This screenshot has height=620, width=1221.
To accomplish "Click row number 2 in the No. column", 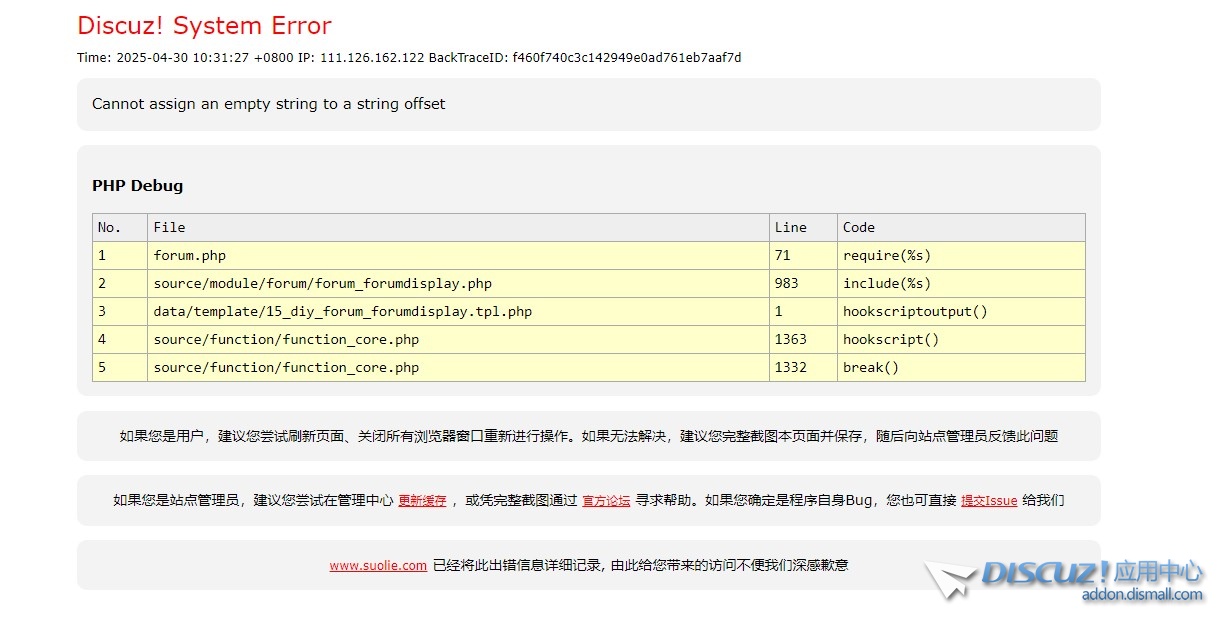I will pos(120,283).
